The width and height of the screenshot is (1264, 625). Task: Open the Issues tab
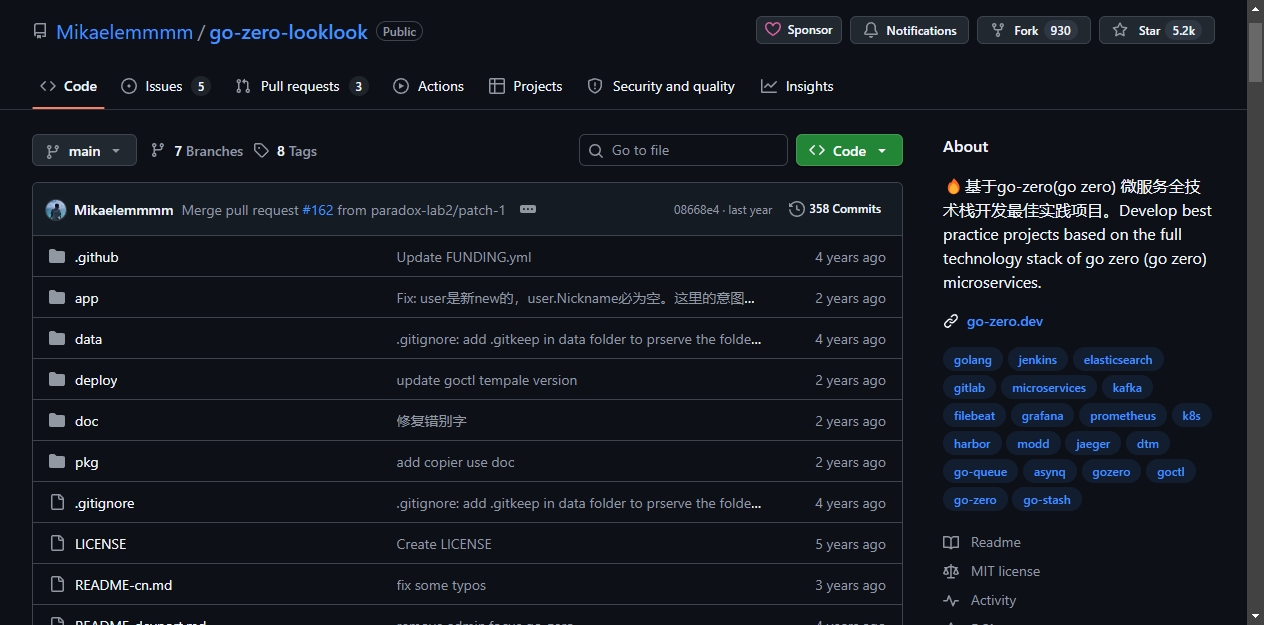pyautogui.click(x=165, y=86)
